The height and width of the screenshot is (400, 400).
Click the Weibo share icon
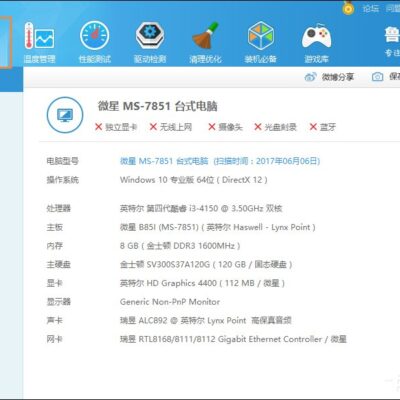pyautogui.click(x=310, y=77)
